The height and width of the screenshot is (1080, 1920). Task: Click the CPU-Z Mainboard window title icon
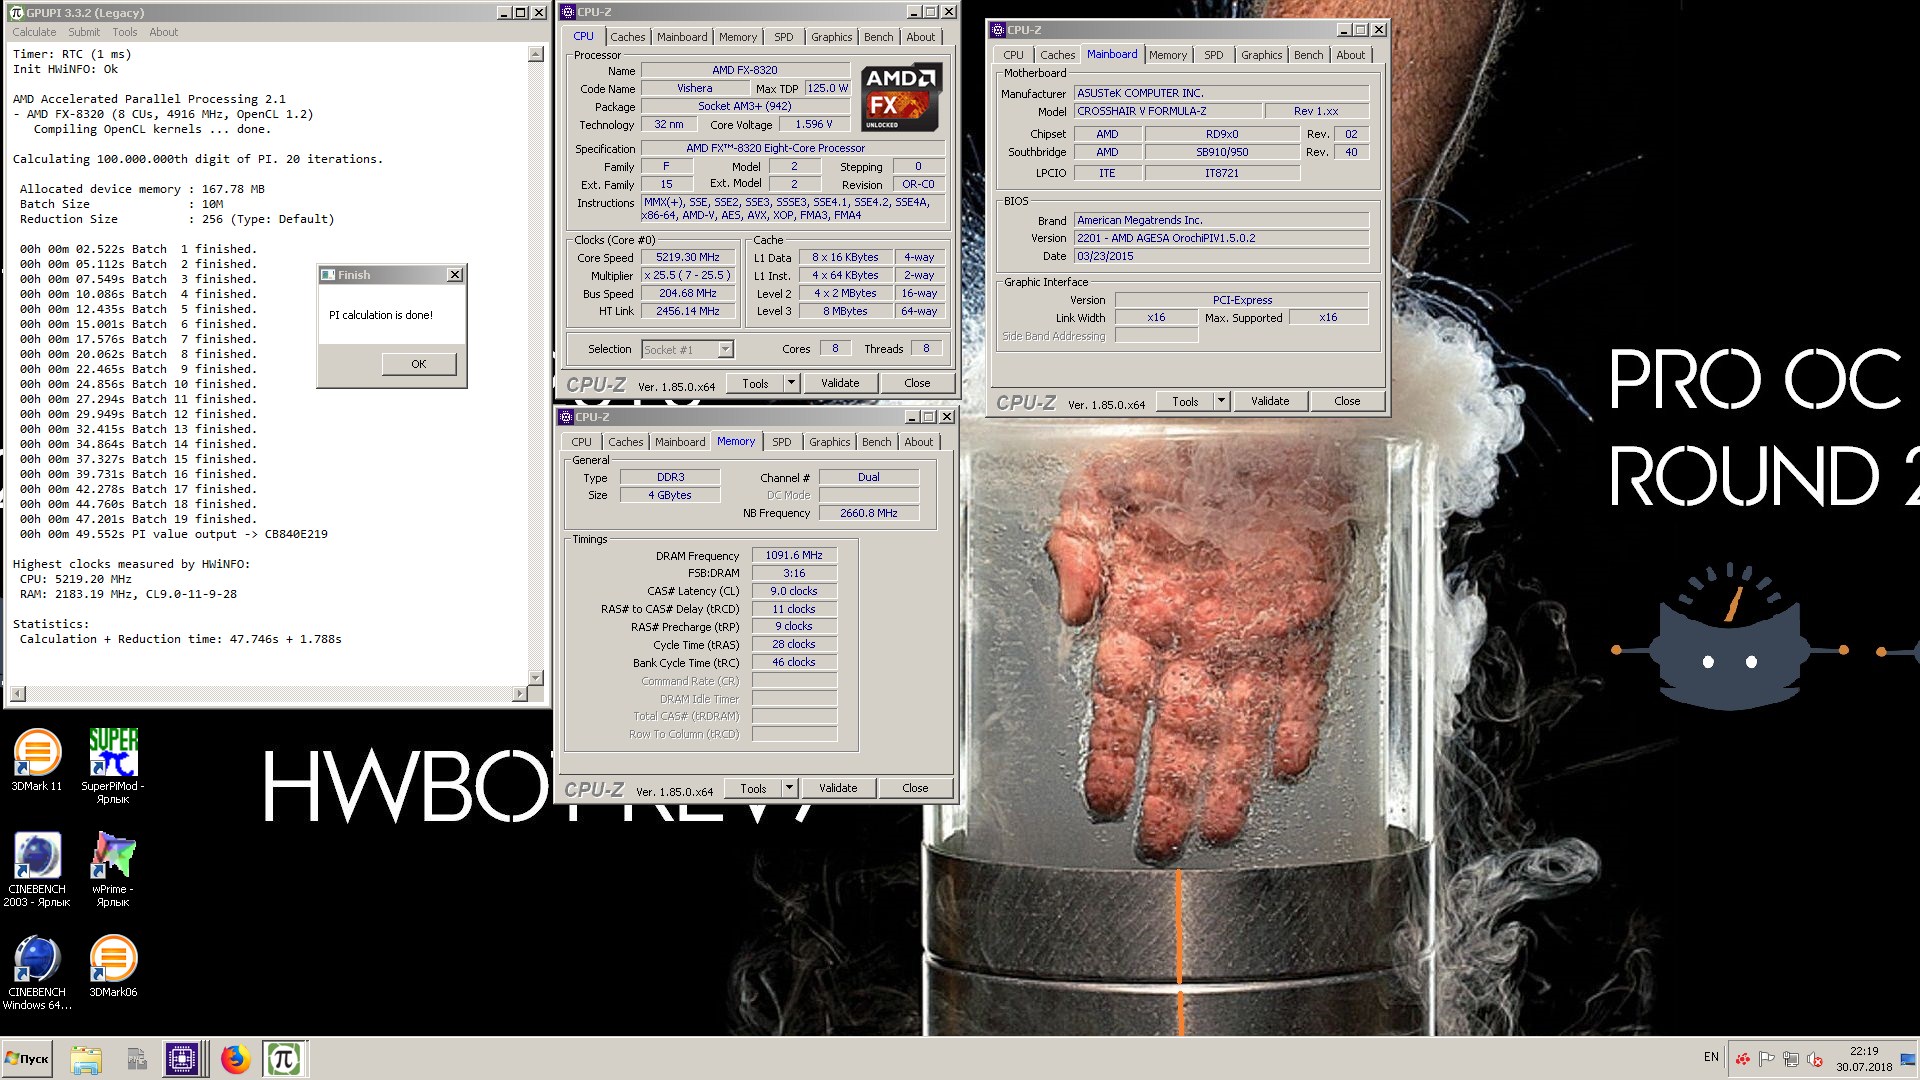pyautogui.click(x=998, y=30)
